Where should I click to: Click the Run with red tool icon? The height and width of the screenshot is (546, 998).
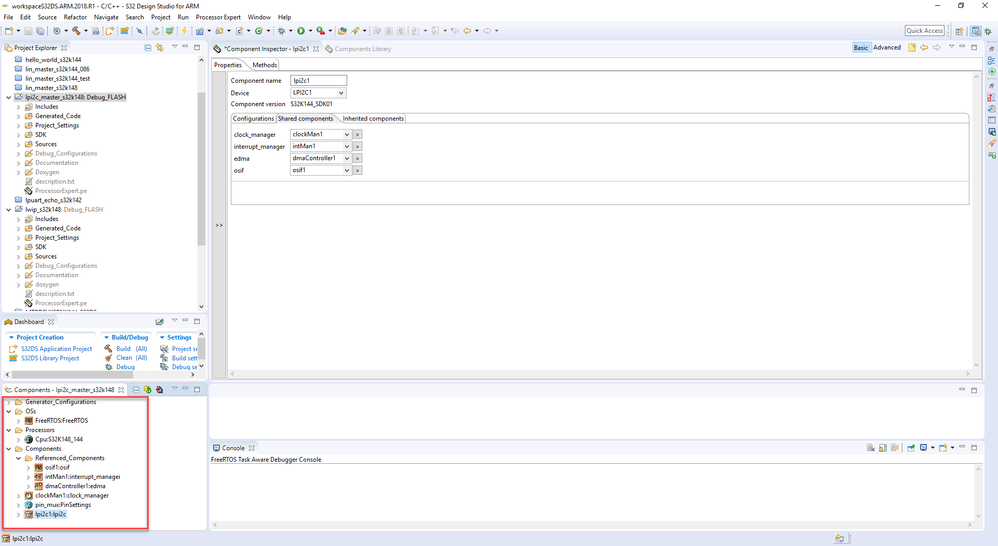321,31
